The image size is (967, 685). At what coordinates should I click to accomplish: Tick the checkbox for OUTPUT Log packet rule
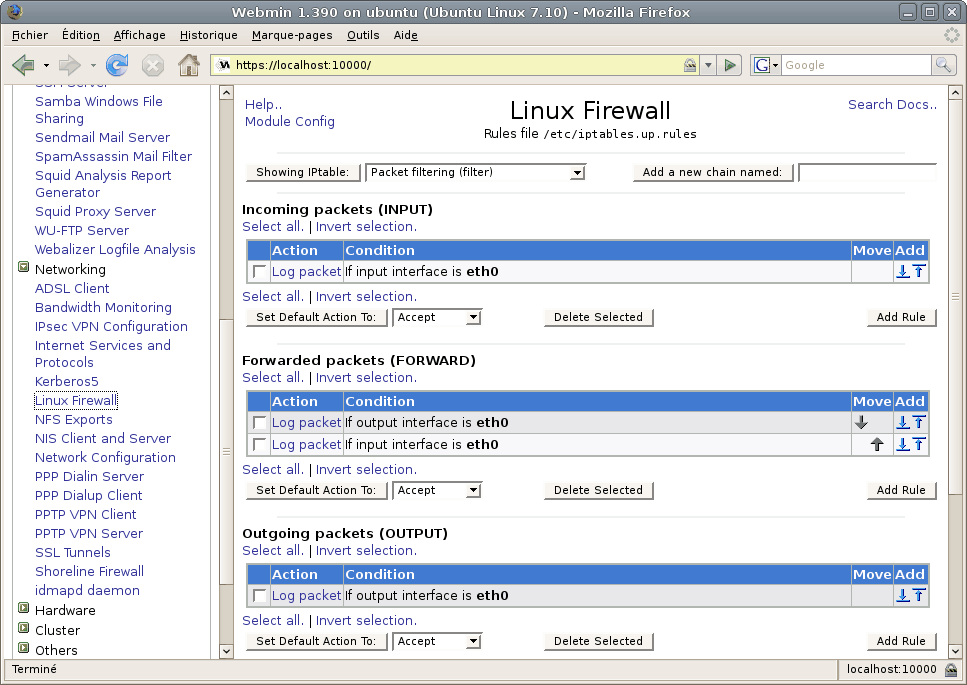tap(260, 596)
